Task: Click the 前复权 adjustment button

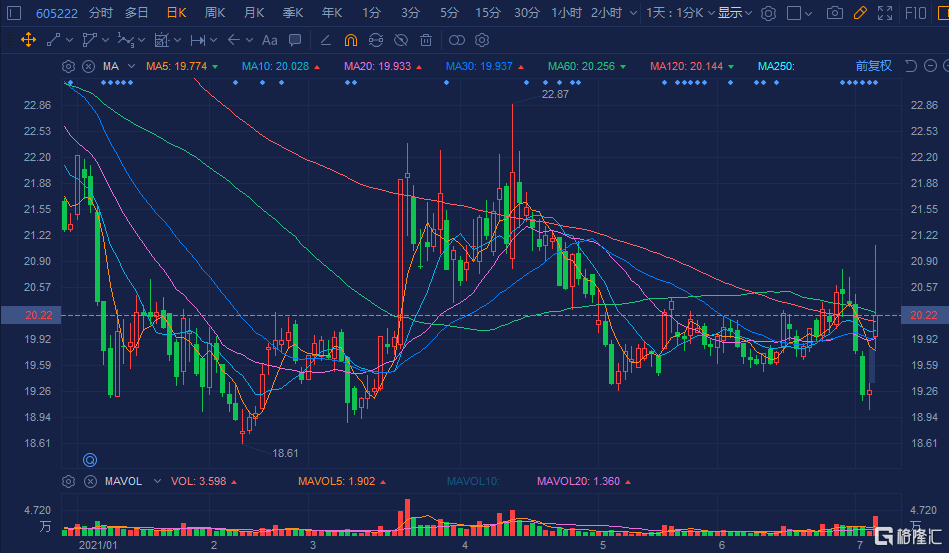Action: click(x=873, y=66)
